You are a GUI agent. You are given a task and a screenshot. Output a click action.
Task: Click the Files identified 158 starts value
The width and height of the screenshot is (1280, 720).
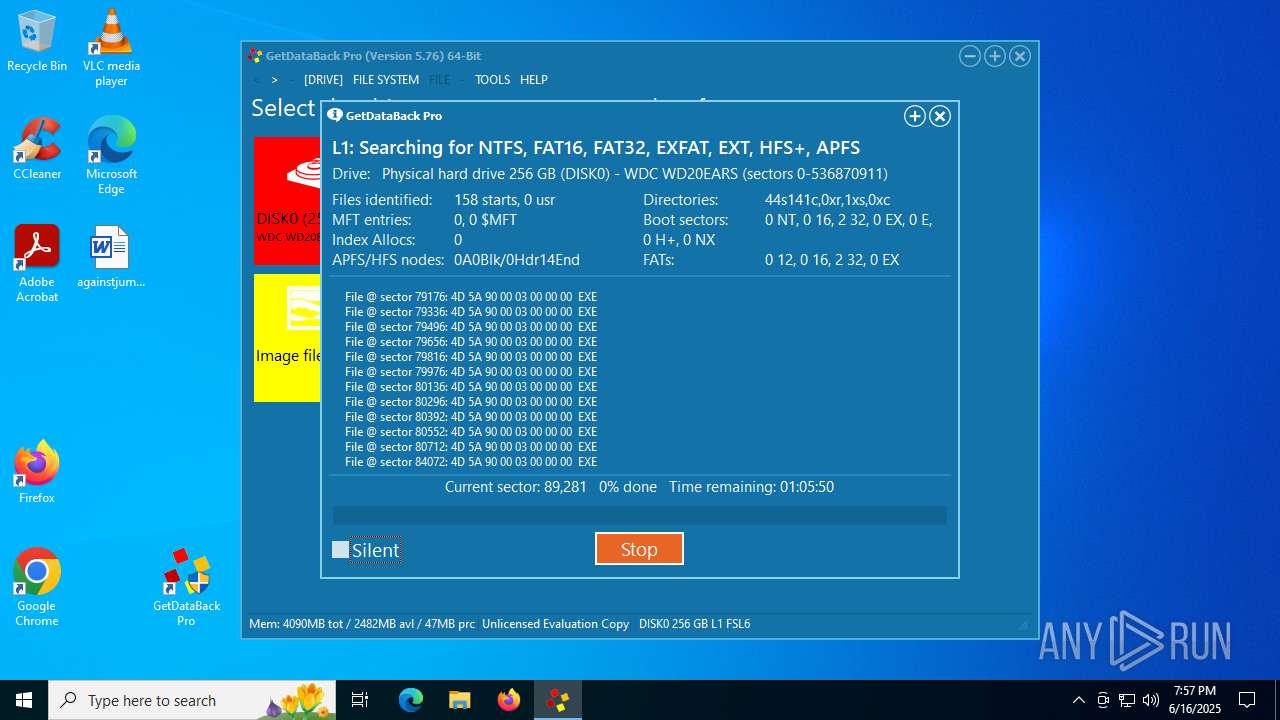[505, 200]
